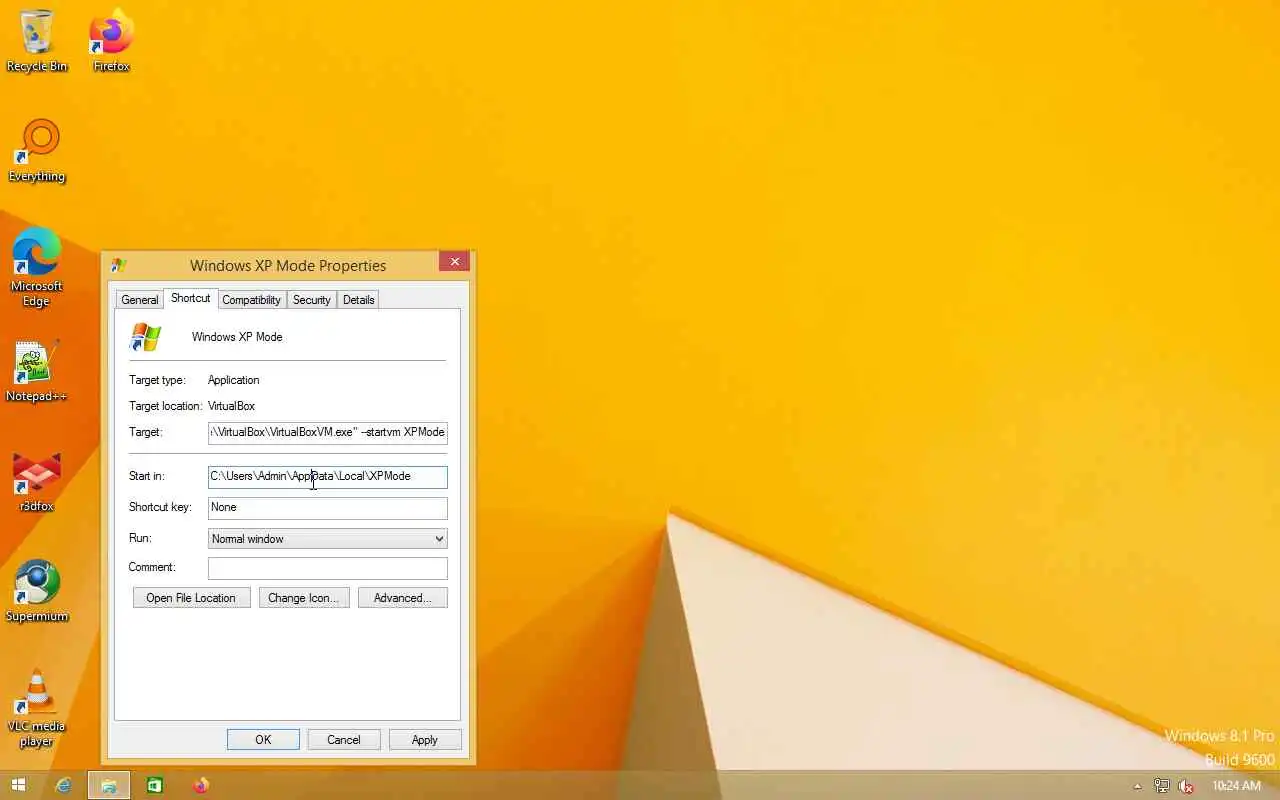Open the Details tab

(x=358, y=300)
